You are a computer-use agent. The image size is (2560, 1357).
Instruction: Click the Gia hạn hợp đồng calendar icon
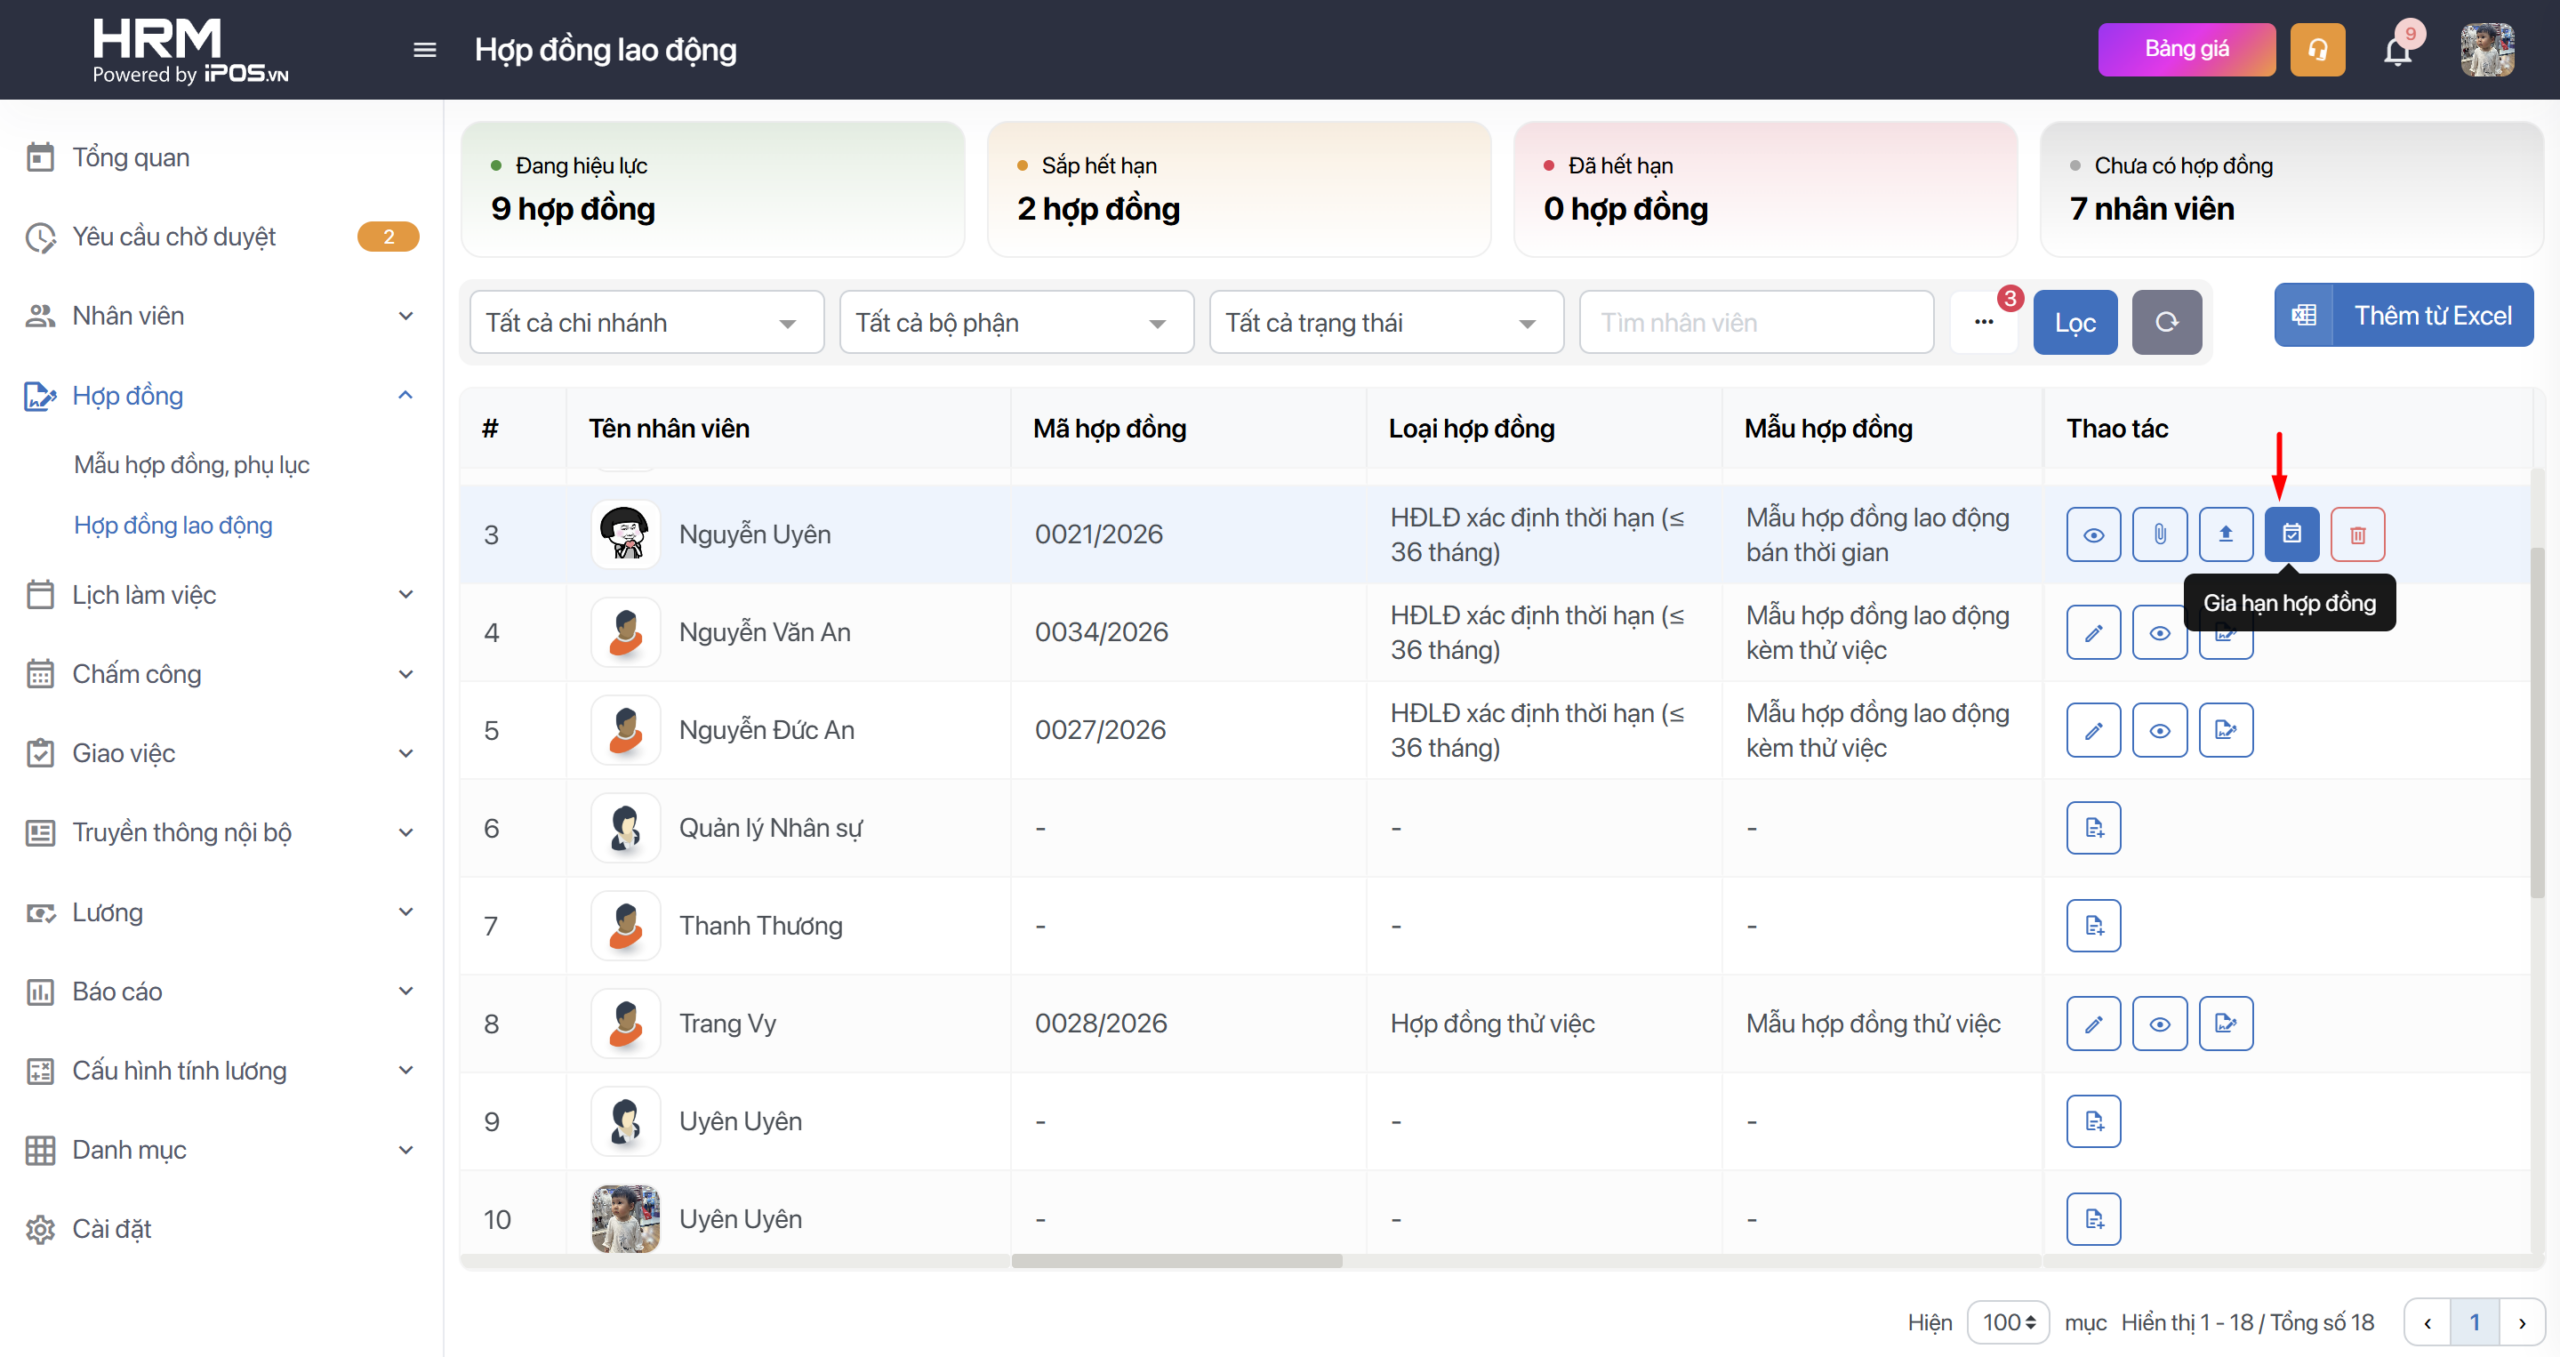2291,534
